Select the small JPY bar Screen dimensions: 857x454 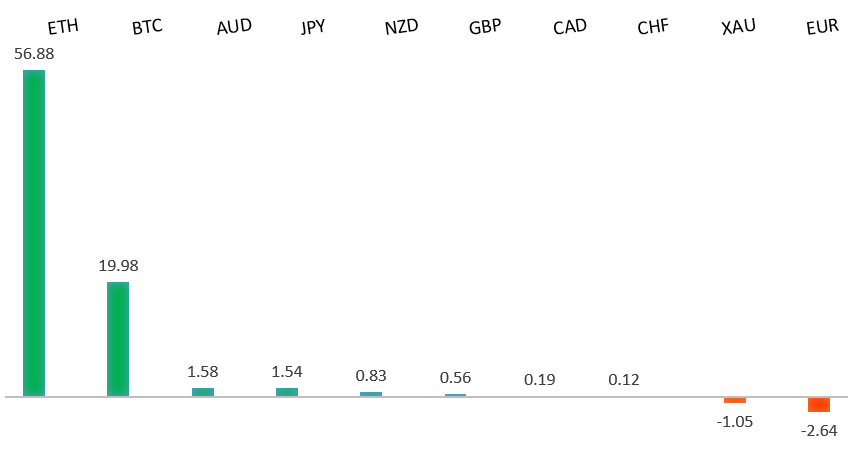pos(287,392)
